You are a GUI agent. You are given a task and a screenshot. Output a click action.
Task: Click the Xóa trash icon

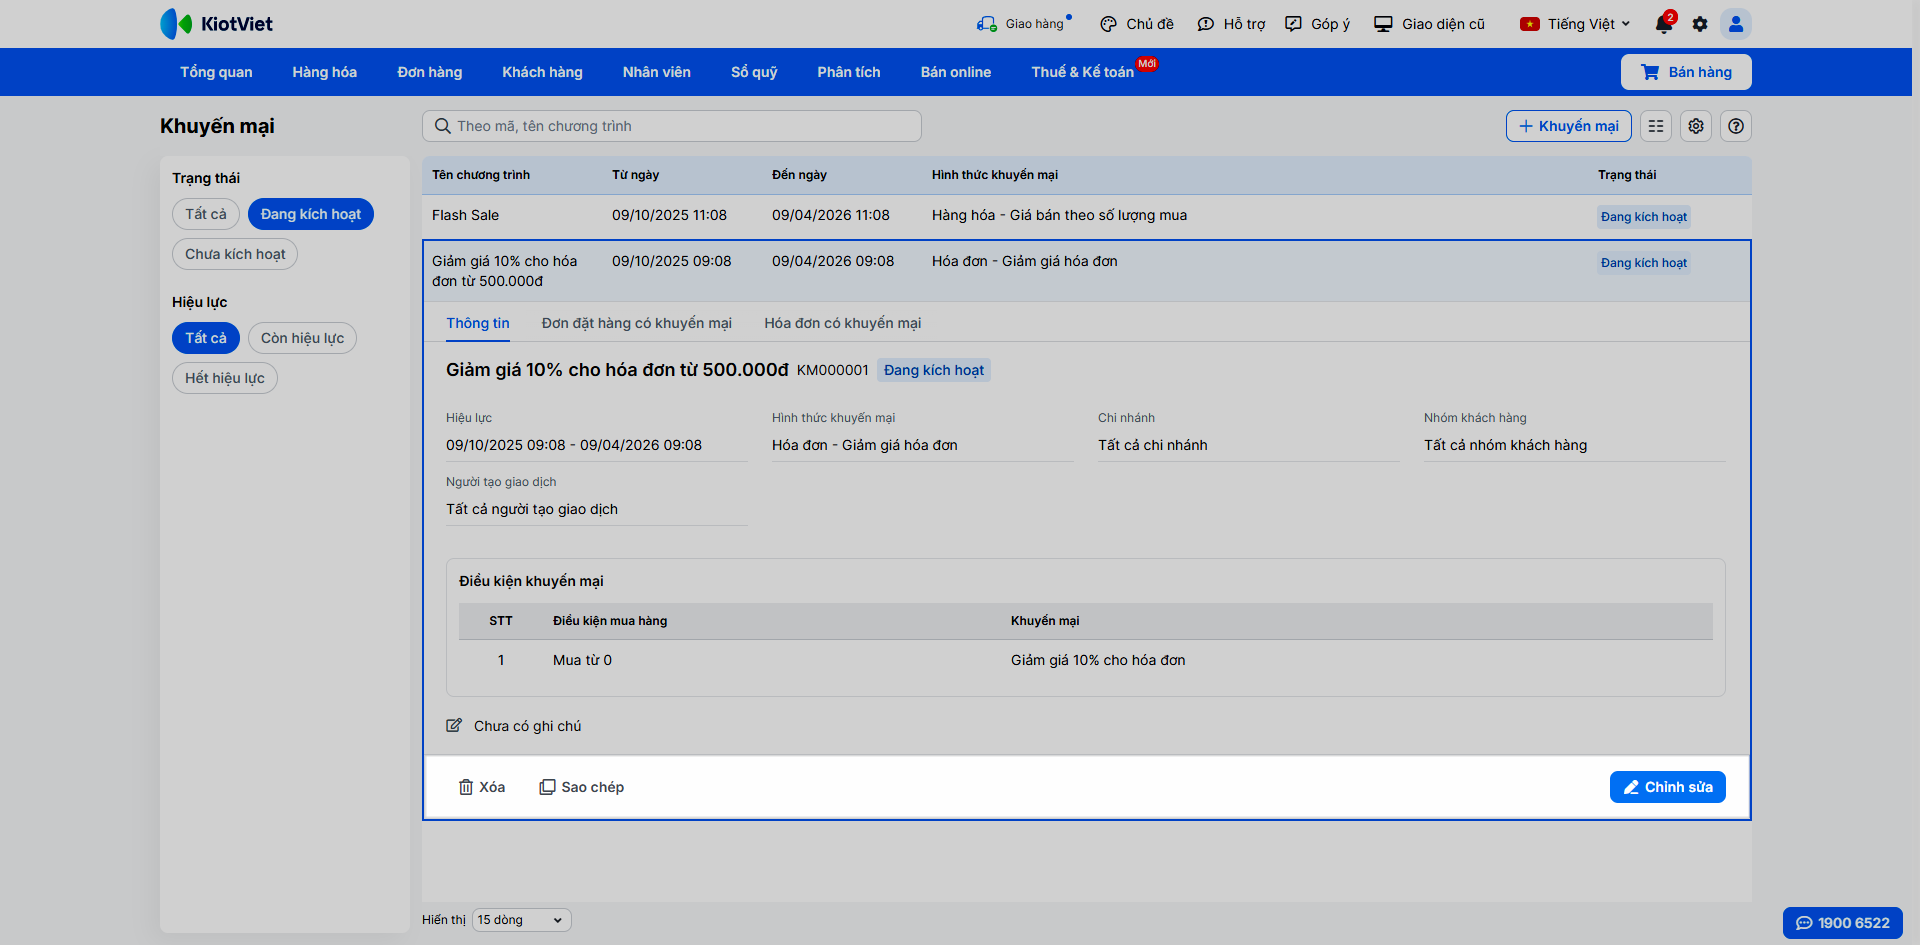click(x=466, y=787)
